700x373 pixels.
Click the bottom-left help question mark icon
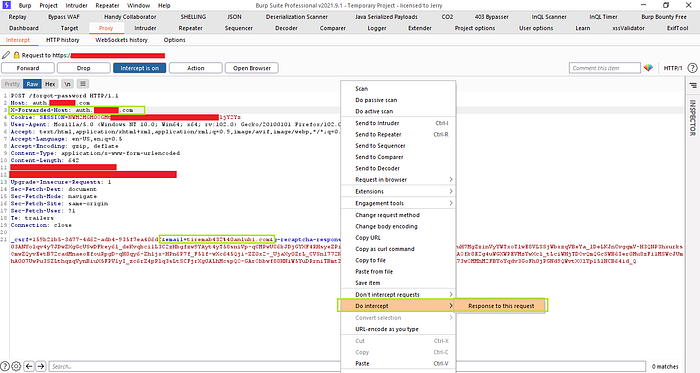tap(5, 366)
